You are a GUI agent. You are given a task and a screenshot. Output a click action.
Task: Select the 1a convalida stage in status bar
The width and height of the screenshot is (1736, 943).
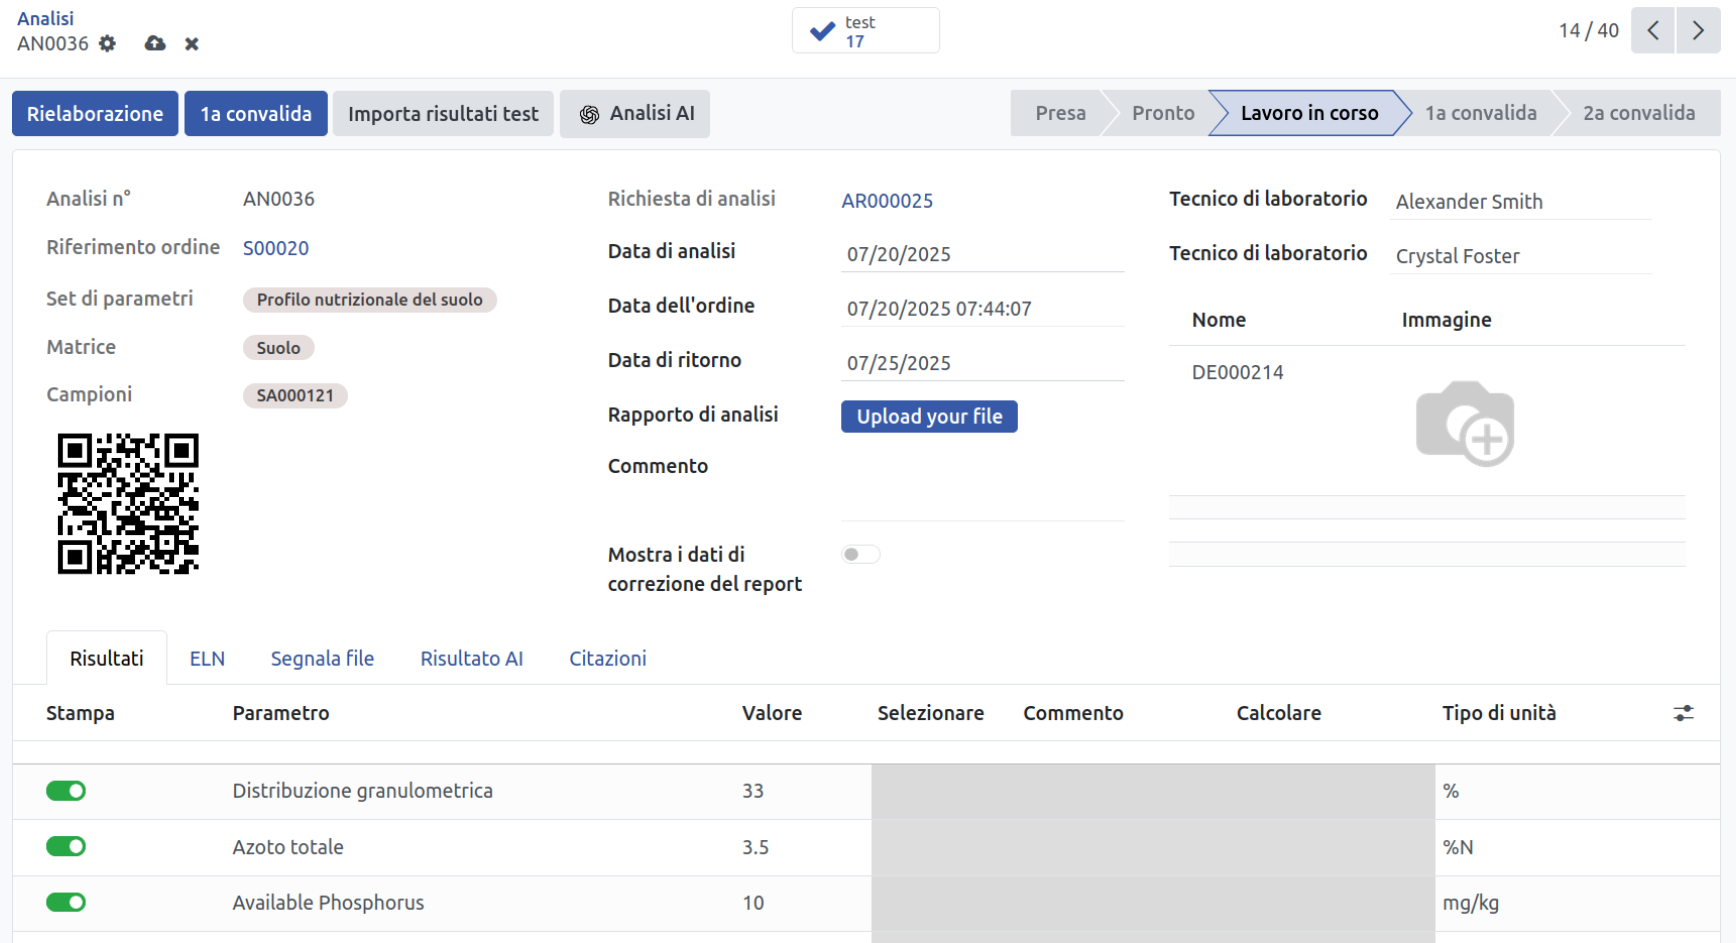pyautogui.click(x=1480, y=113)
